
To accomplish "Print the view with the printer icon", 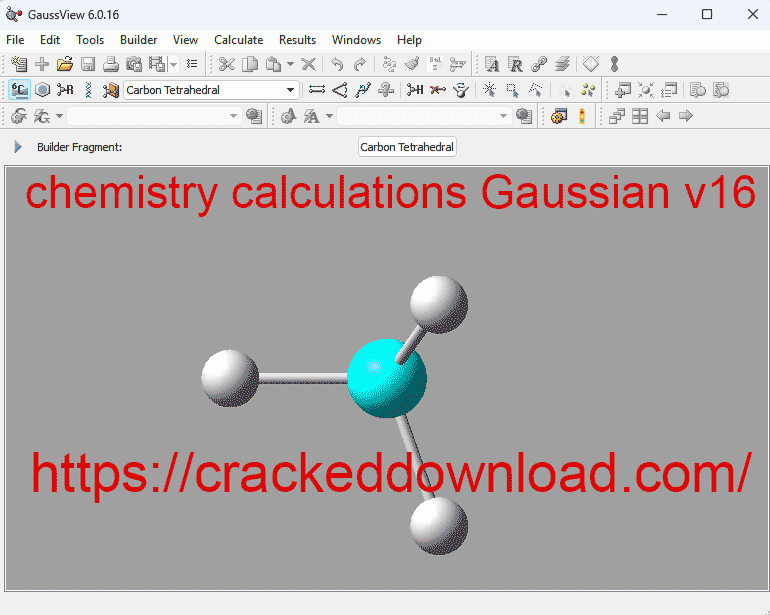I will pos(111,64).
